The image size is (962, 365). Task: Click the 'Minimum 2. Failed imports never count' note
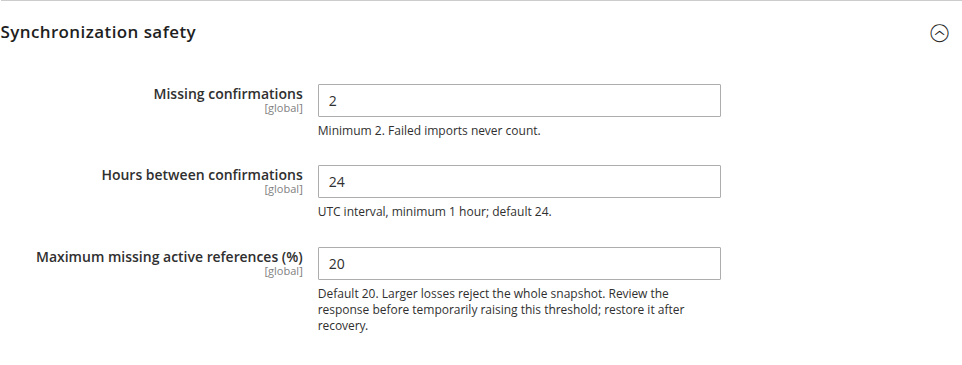[429, 131]
